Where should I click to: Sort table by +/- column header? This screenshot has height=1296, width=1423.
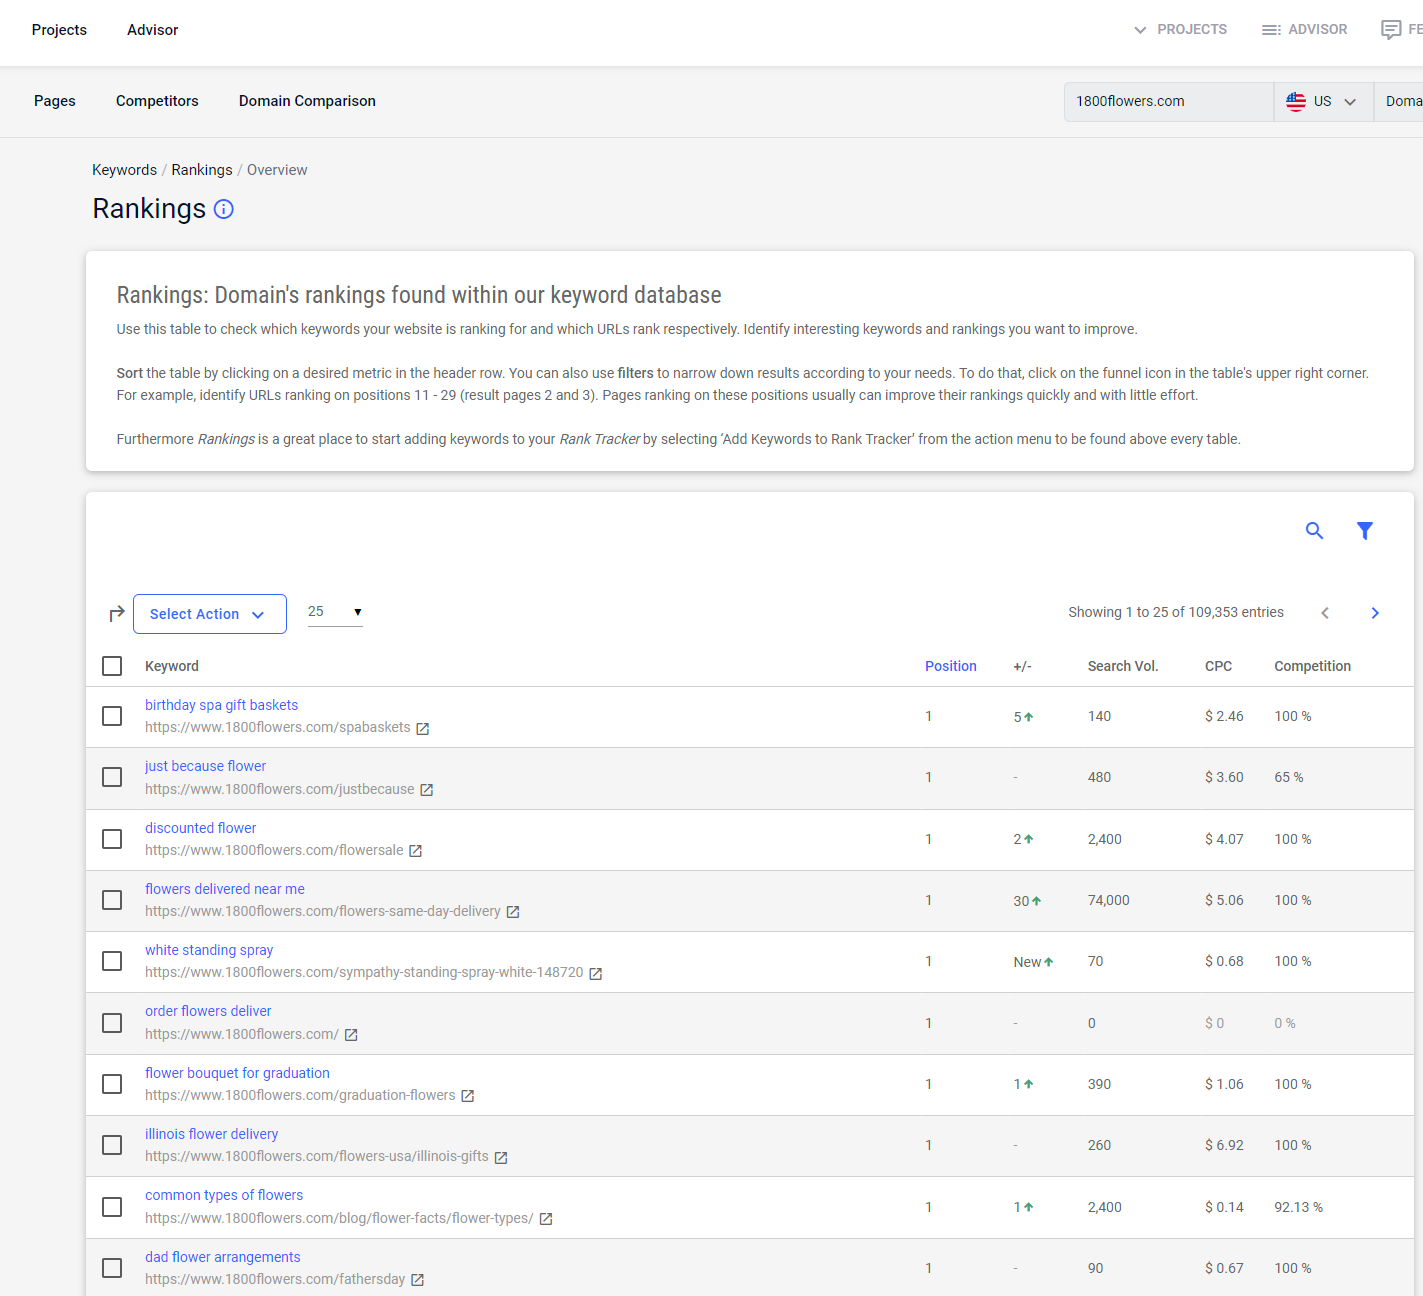pyautogui.click(x=1022, y=666)
